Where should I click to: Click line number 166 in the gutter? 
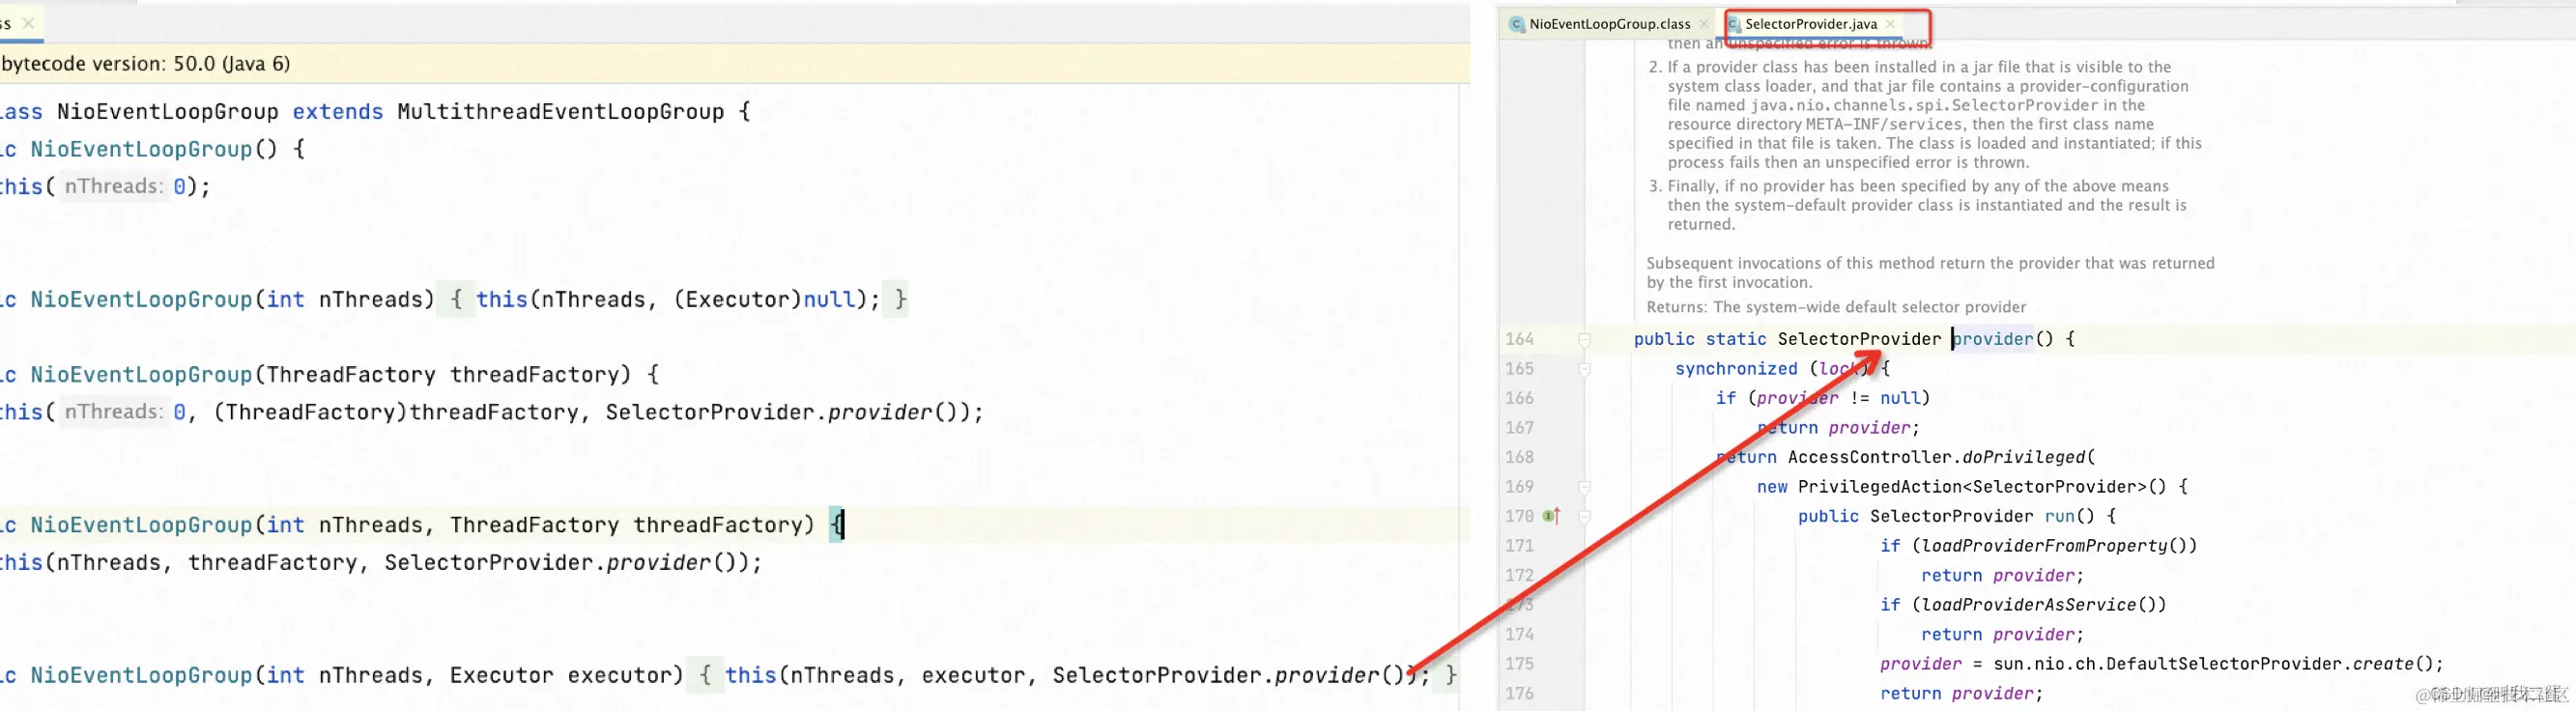1519,398
